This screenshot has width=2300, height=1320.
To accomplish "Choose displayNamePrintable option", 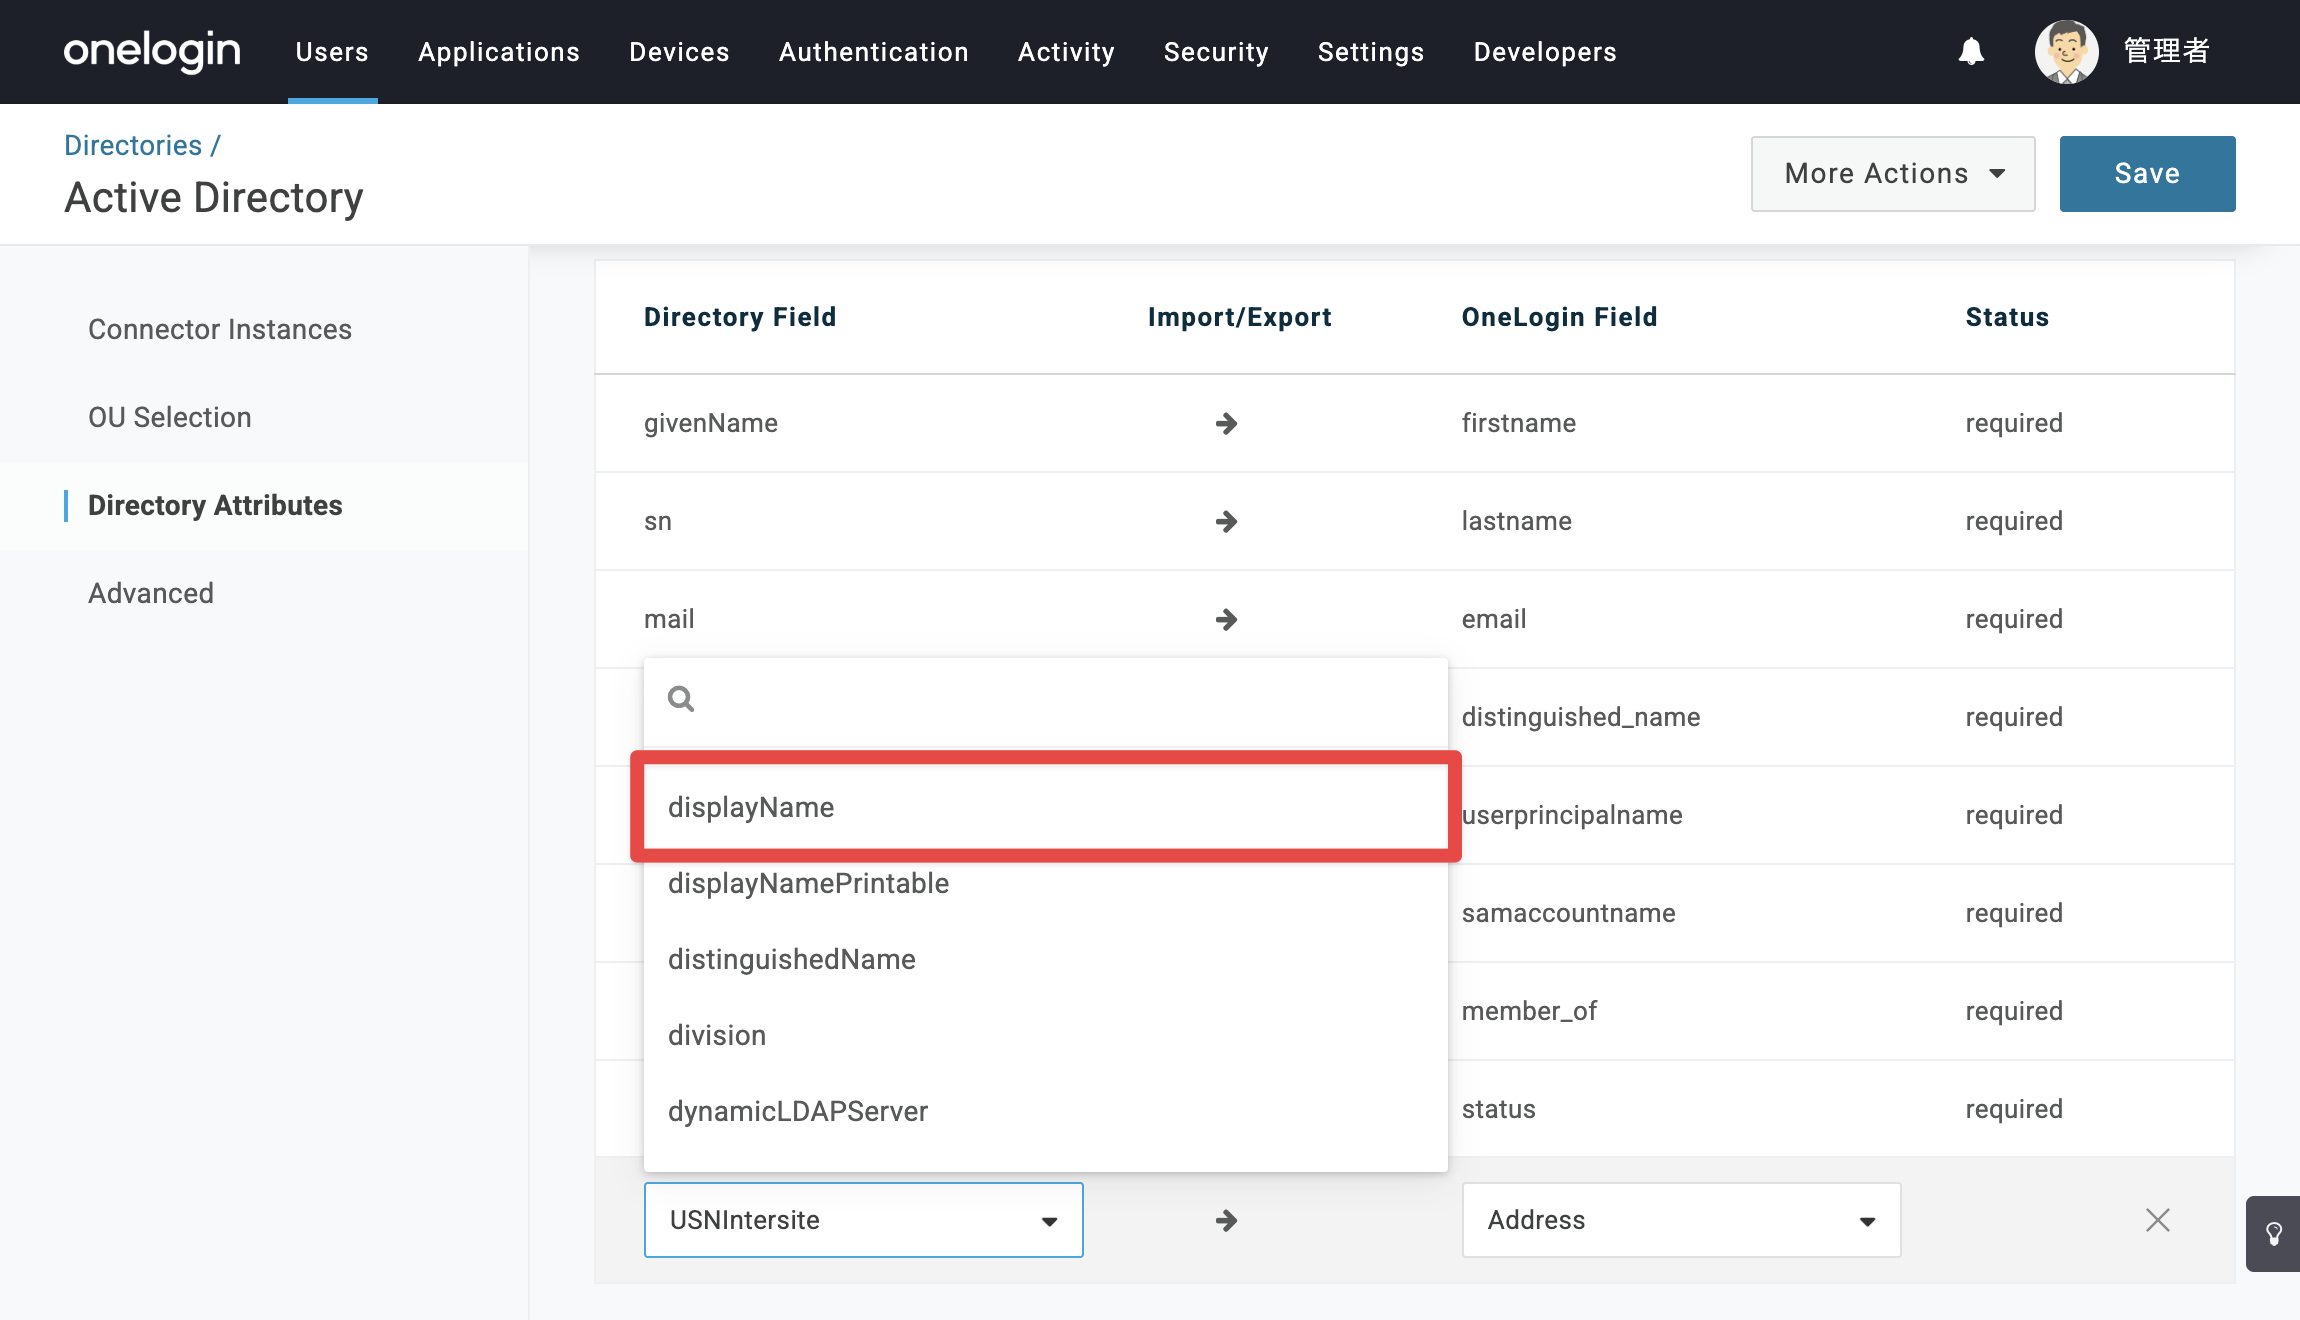I will pos(1046,883).
